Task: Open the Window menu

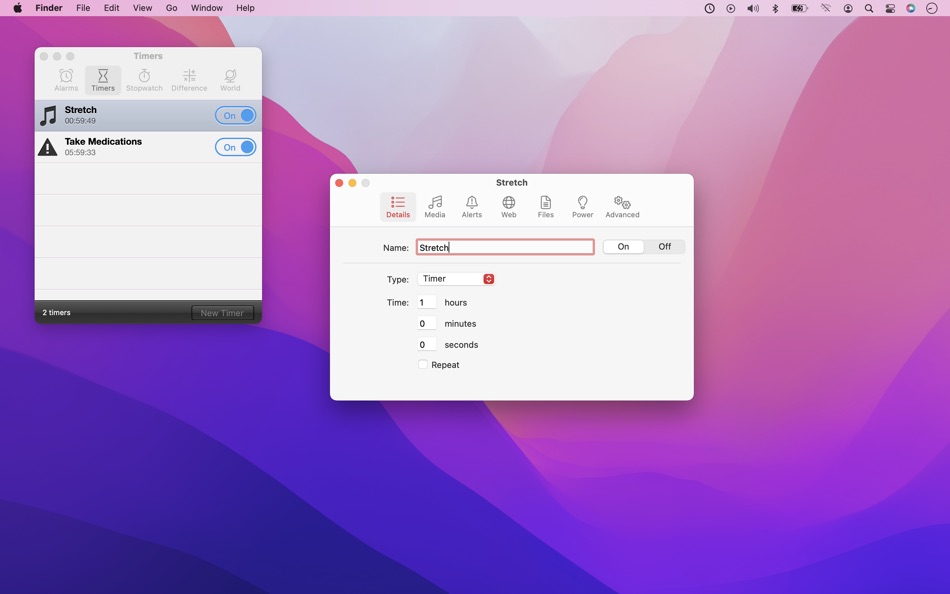Action: pos(206,7)
